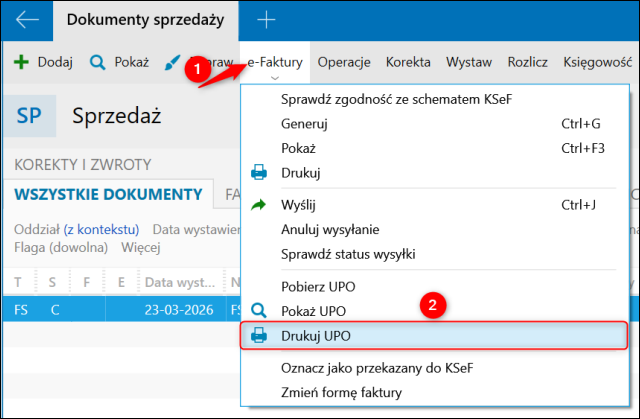Click the Więcej filters link
The image size is (640, 419).
coord(141,247)
